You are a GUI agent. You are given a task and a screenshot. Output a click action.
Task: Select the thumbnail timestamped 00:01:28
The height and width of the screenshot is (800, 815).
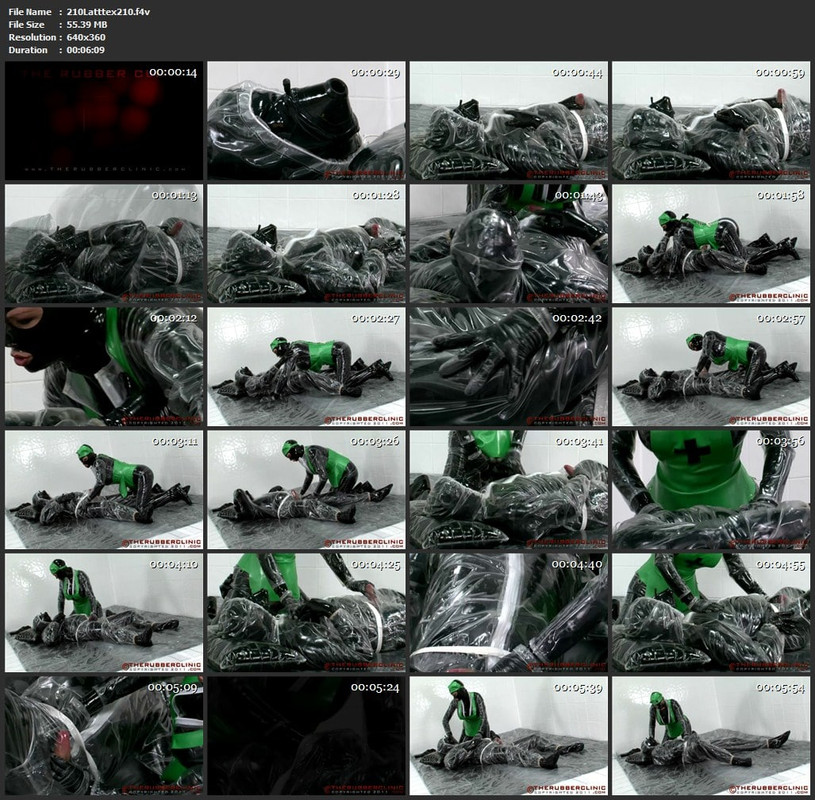point(306,244)
